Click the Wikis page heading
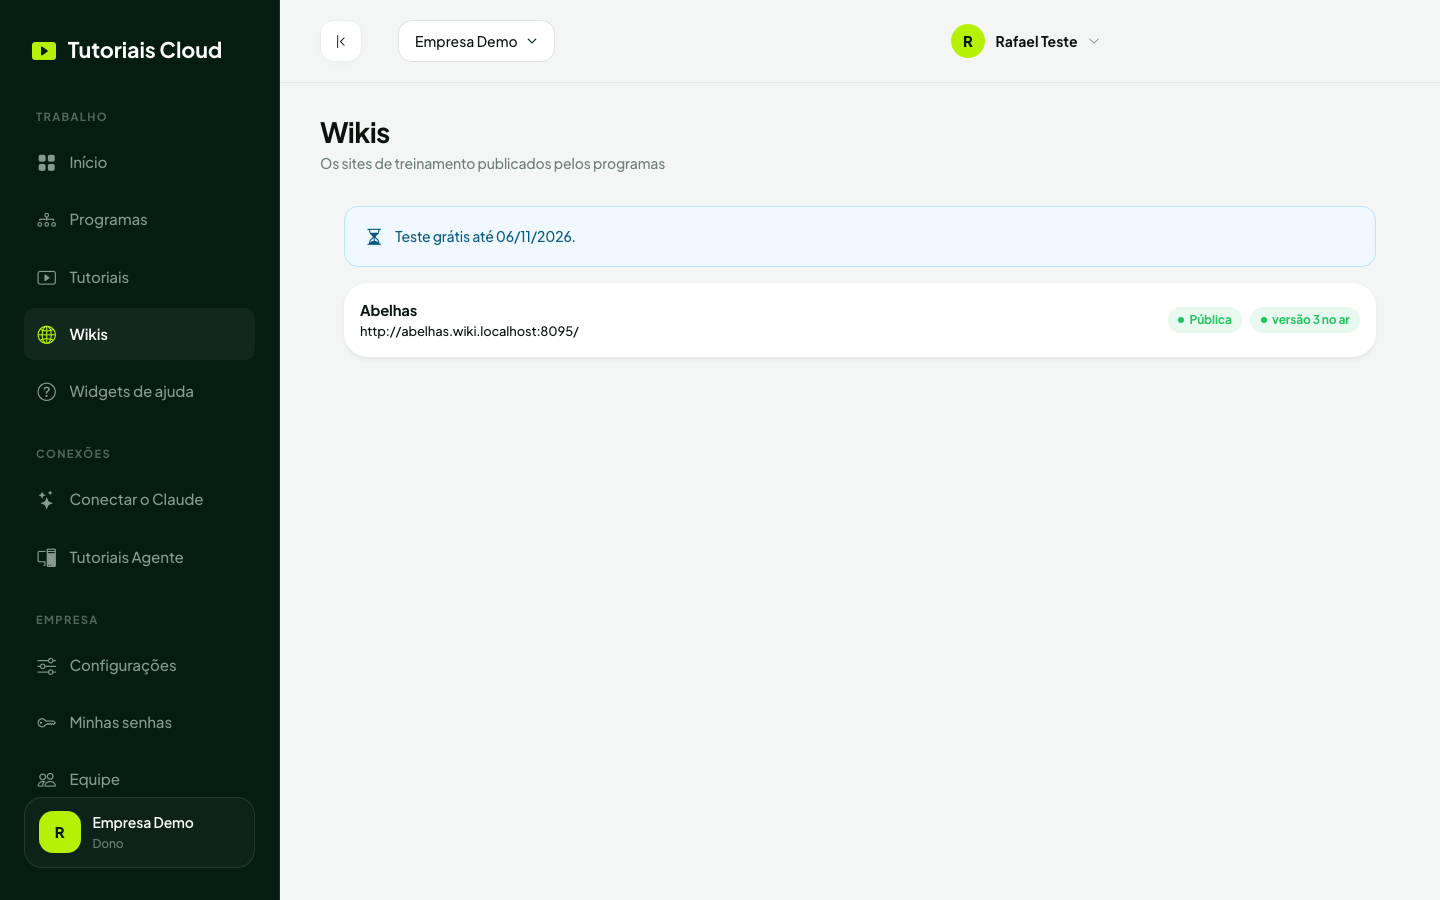The image size is (1440, 900). point(355,133)
